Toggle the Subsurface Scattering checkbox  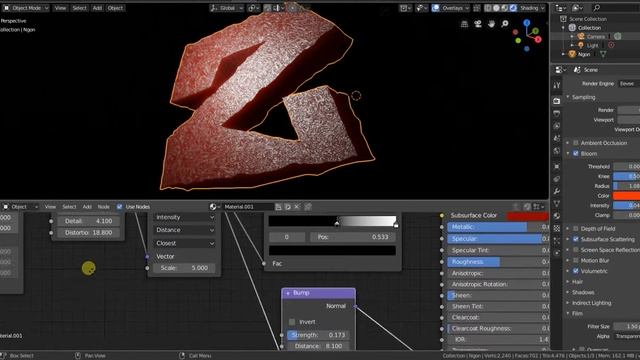pyautogui.click(x=576, y=239)
